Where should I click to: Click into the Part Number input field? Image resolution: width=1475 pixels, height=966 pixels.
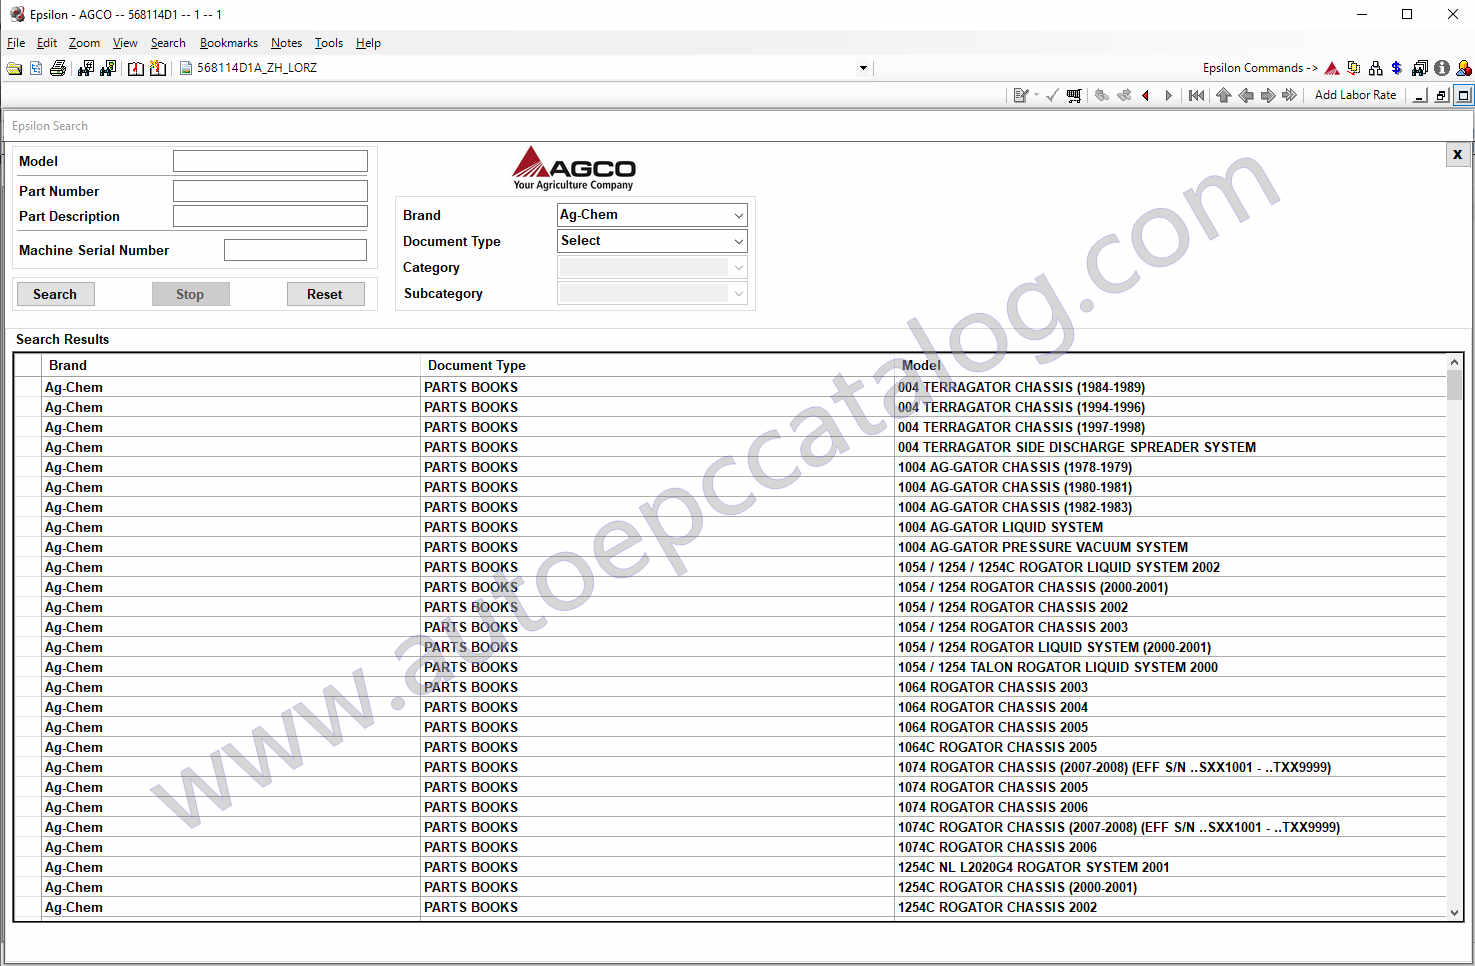tap(270, 191)
